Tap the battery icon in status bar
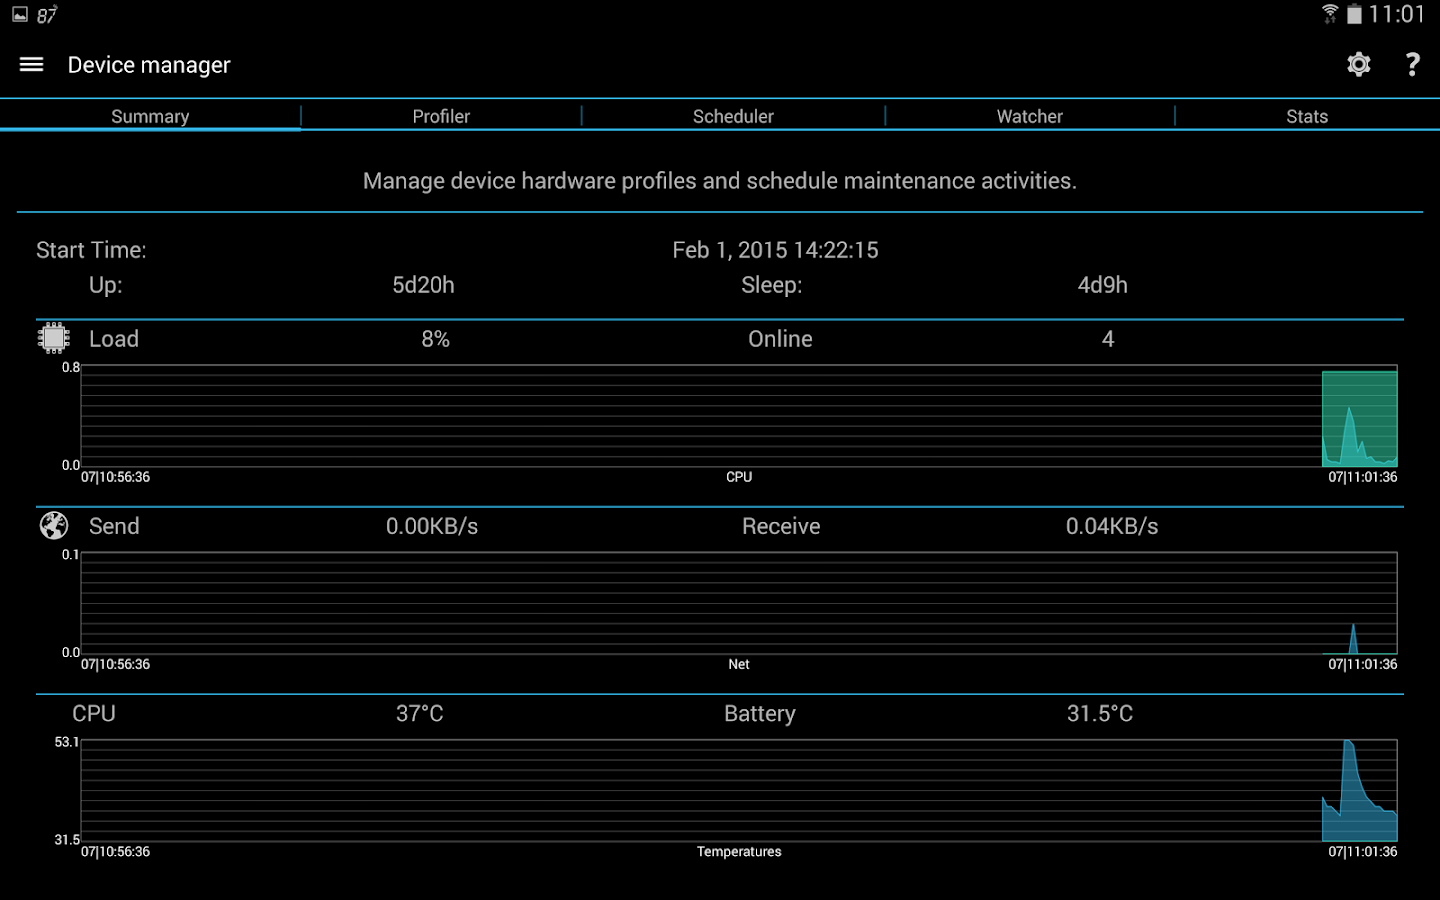The height and width of the screenshot is (900, 1440). (x=1354, y=14)
